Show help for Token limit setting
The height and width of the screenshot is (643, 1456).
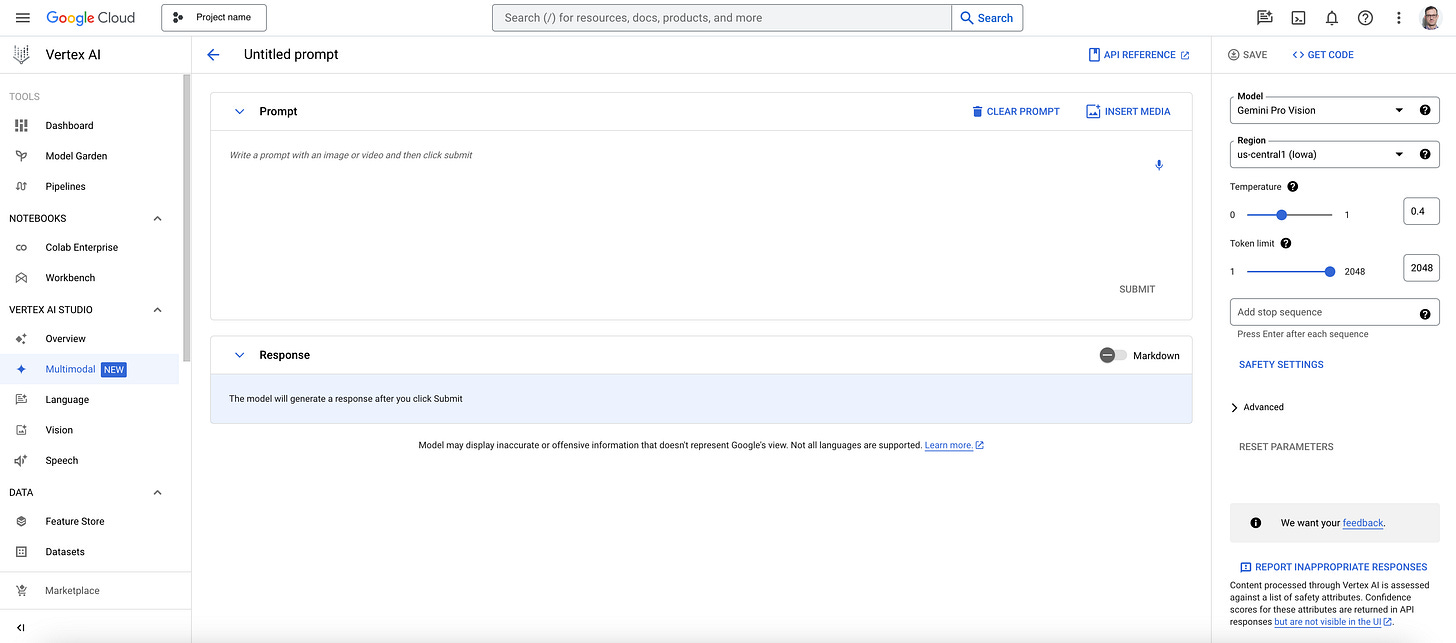tap(1286, 243)
